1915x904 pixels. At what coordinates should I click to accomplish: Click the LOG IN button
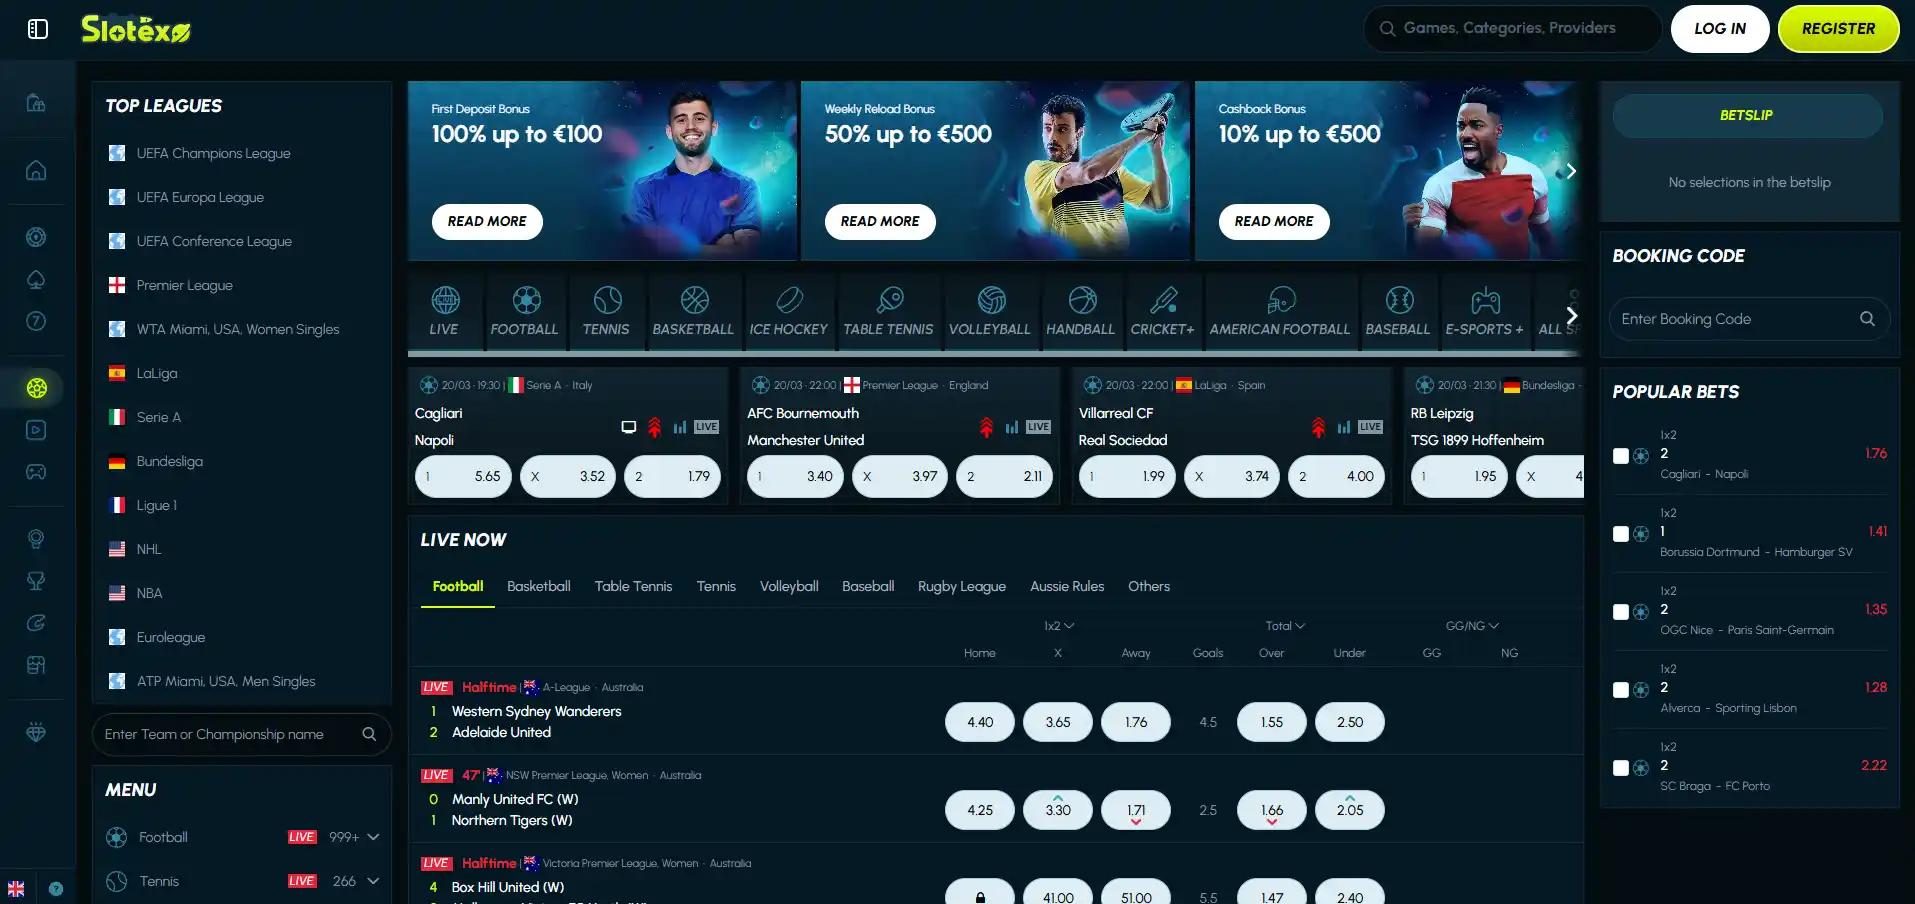pos(1720,29)
